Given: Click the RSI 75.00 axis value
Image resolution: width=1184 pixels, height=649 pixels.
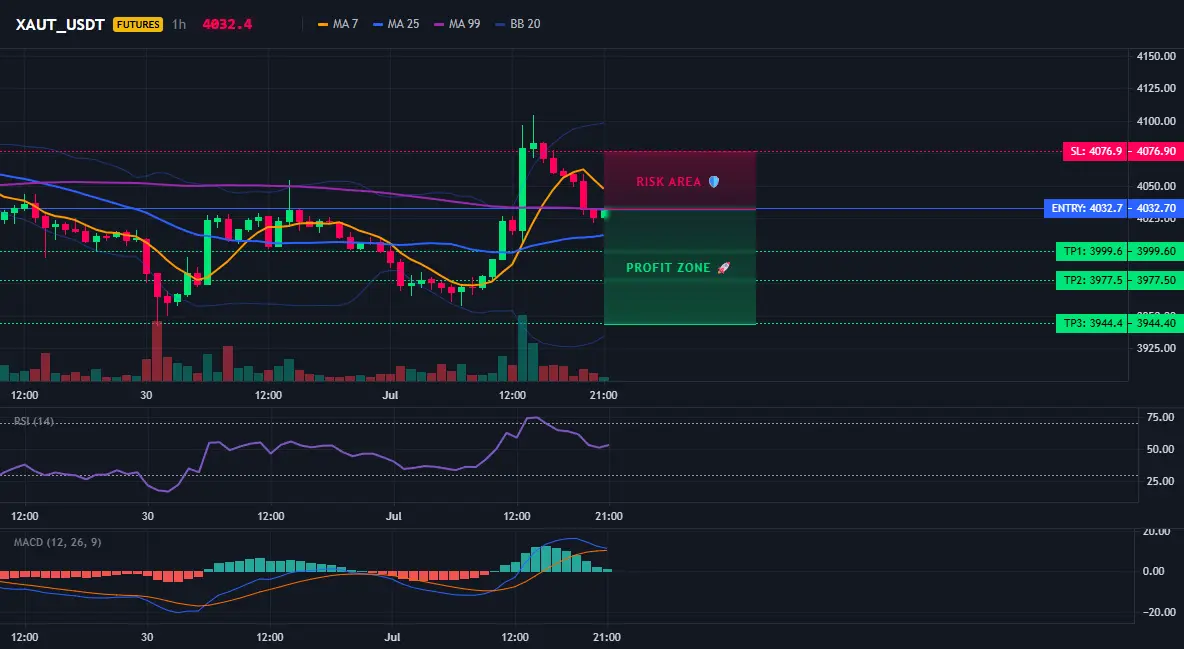Looking at the screenshot, I should coord(1160,417).
